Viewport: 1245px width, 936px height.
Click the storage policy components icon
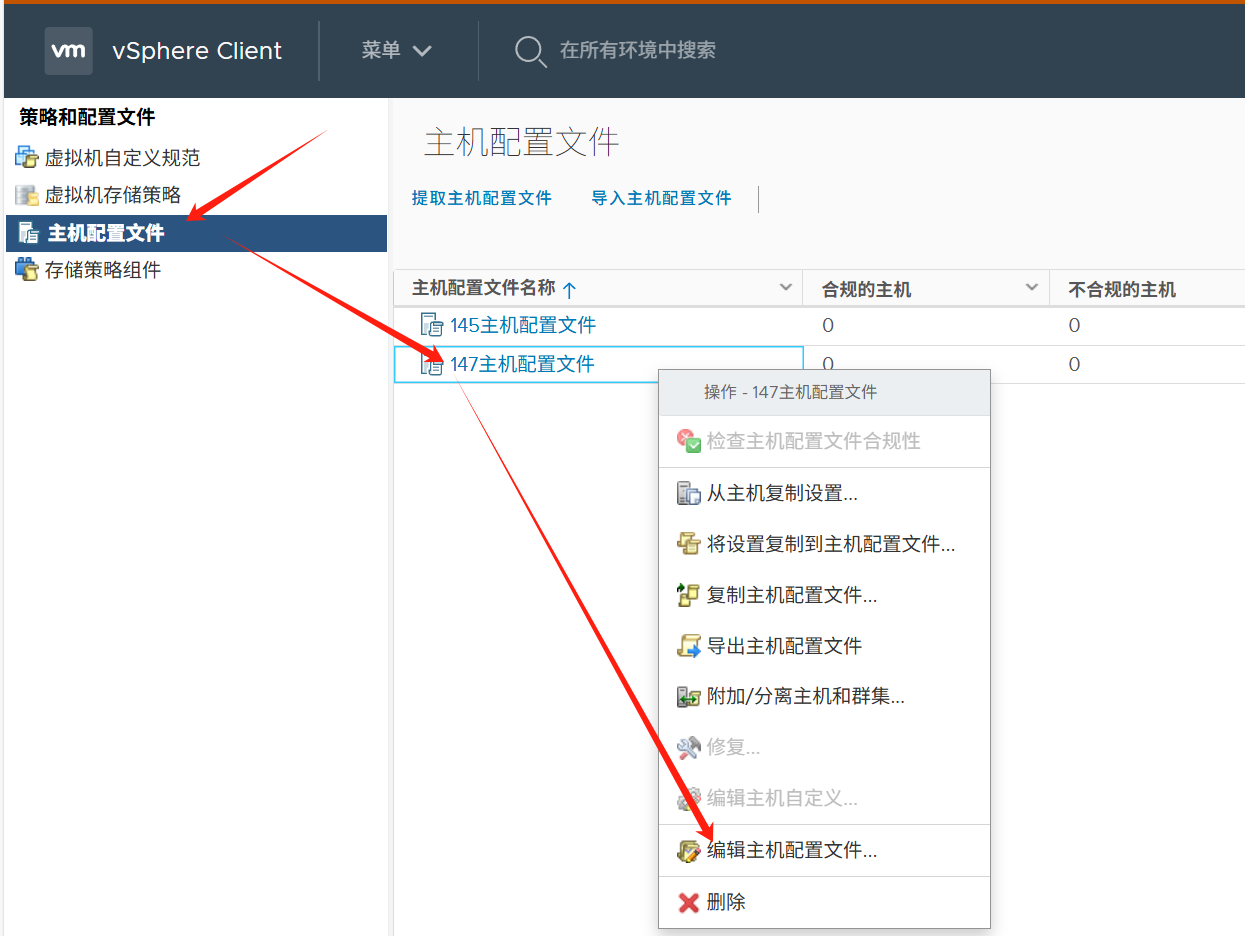[x=27, y=269]
